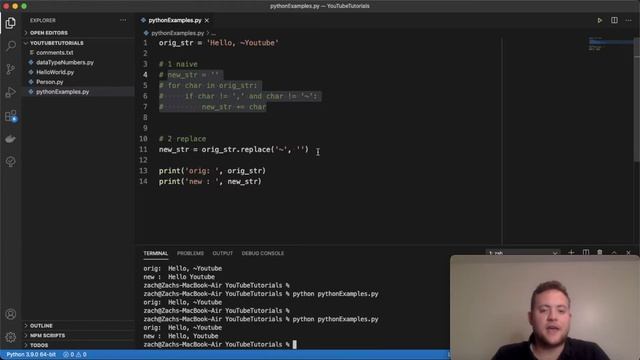Open the Accounts menu icon

11,314
